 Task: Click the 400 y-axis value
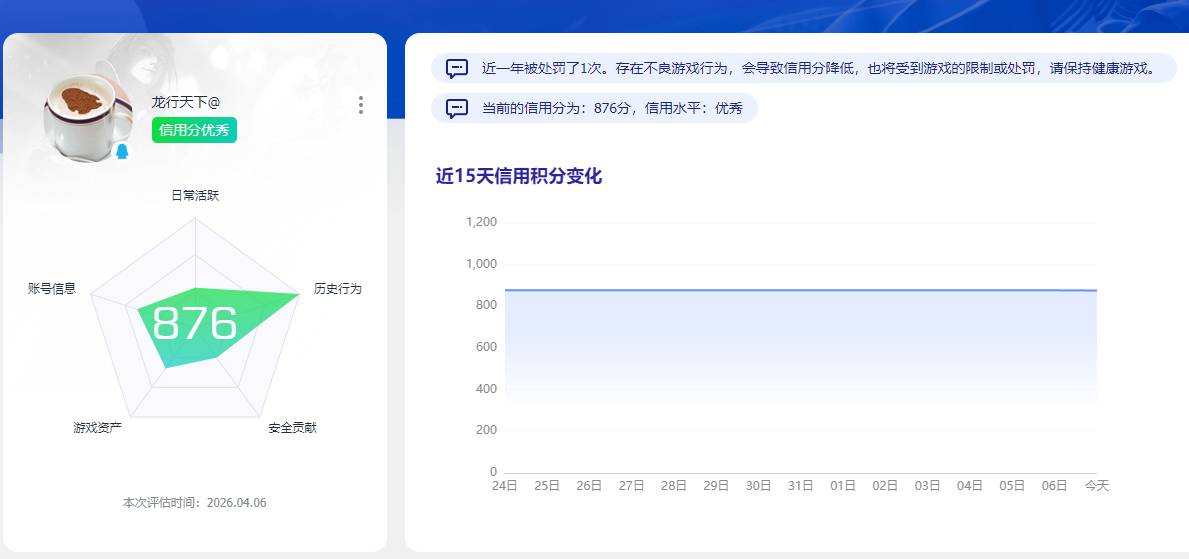tap(486, 389)
